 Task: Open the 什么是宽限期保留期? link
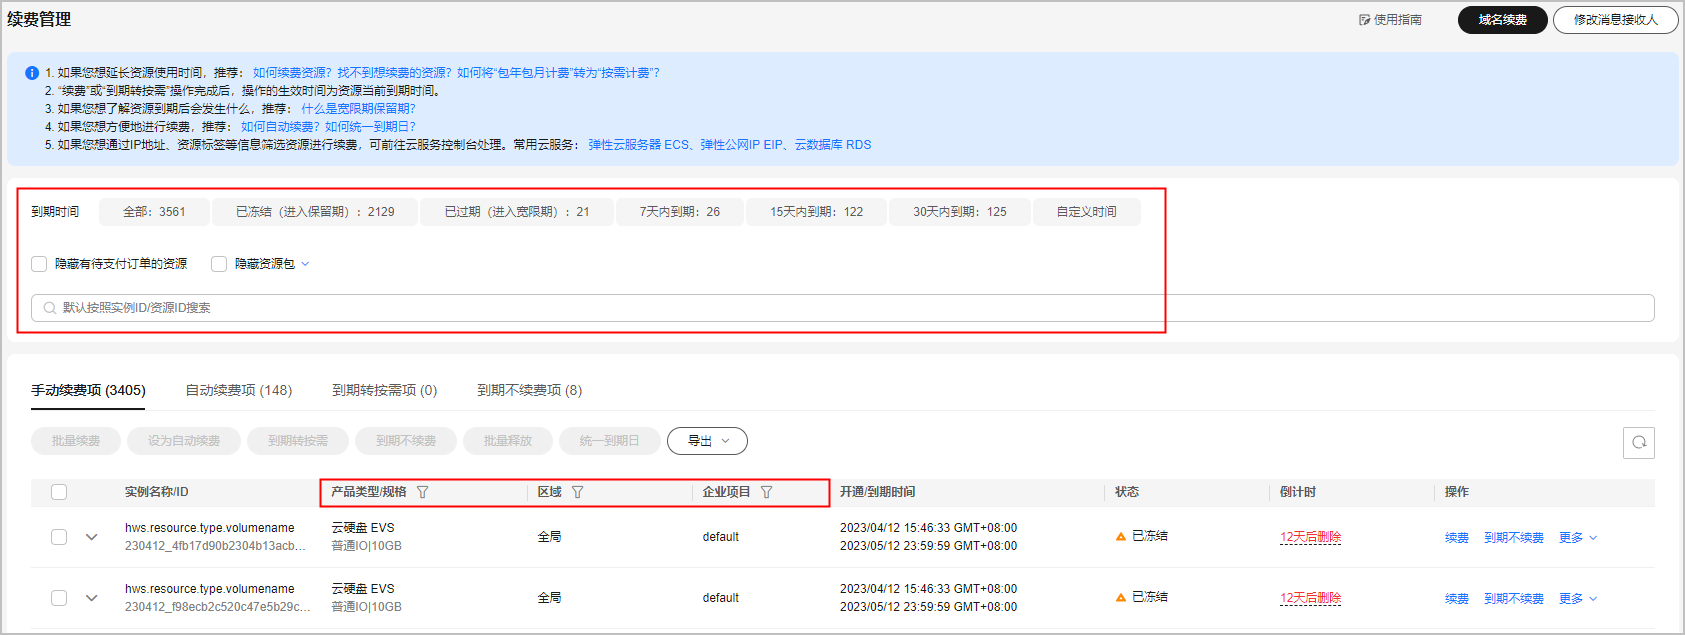(x=358, y=109)
